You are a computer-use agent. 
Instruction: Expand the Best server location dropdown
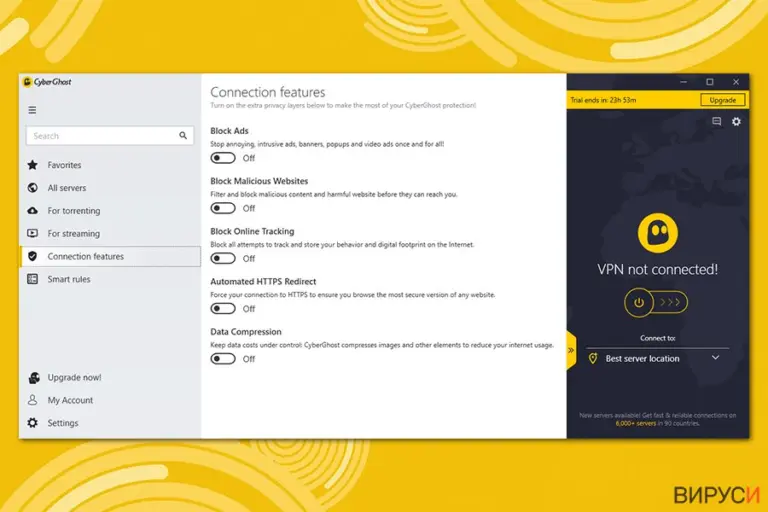click(x=657, y=358)
